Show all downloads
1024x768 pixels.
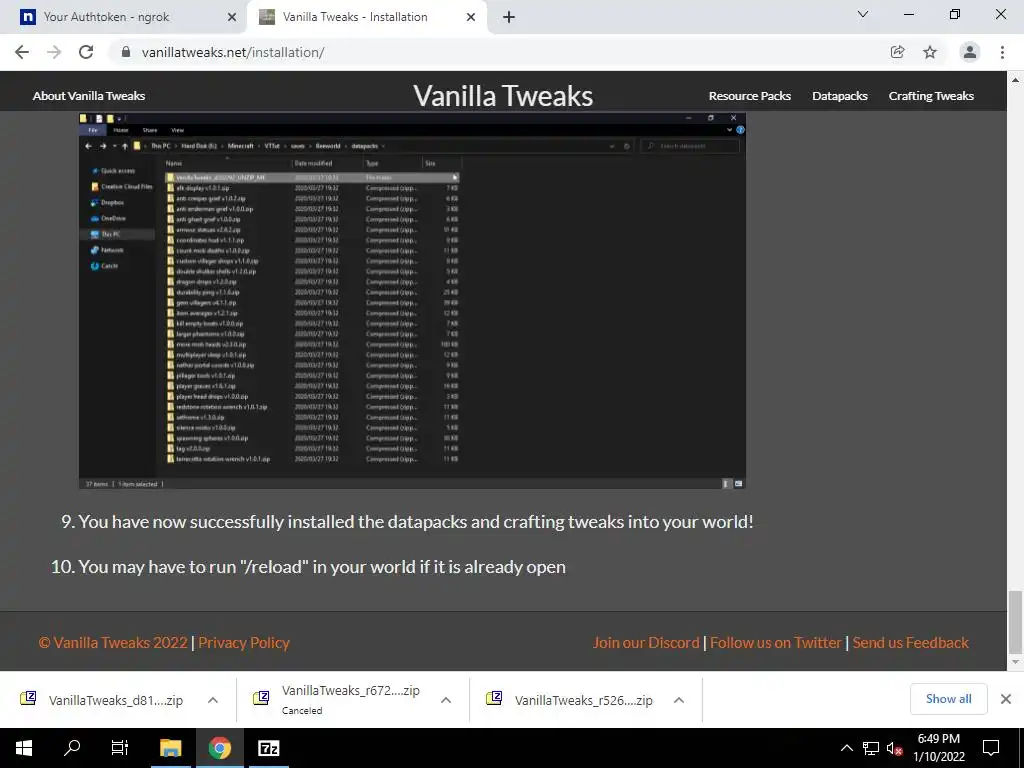click(948, 699)
